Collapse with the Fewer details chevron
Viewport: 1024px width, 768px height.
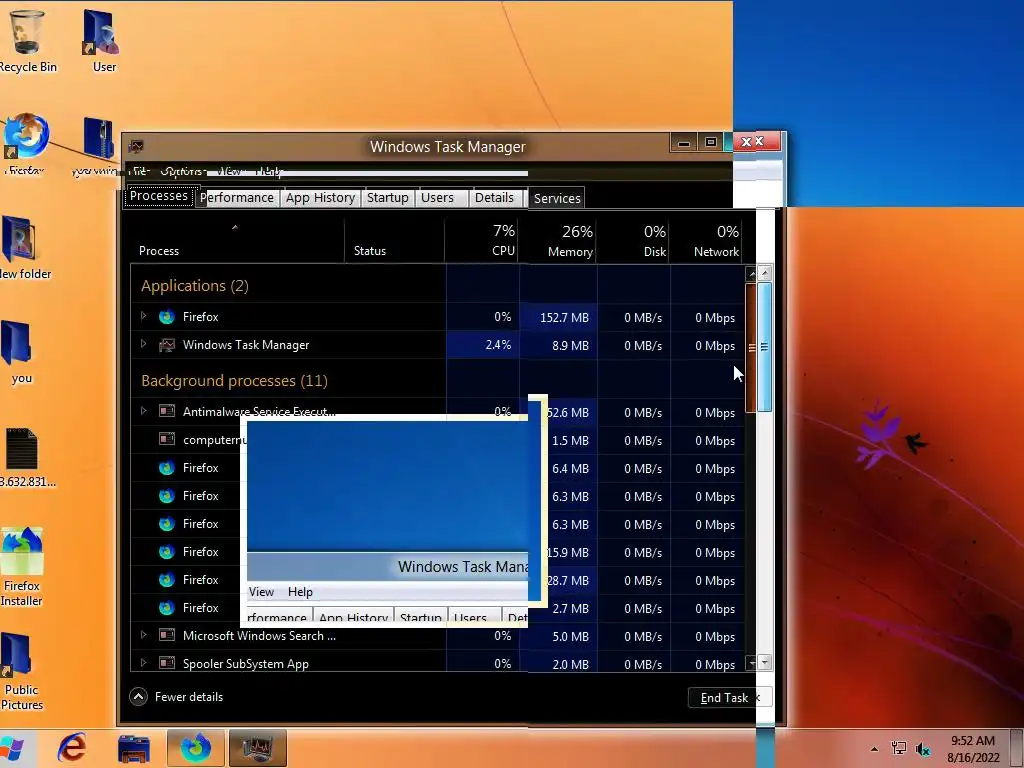(138, 697)
